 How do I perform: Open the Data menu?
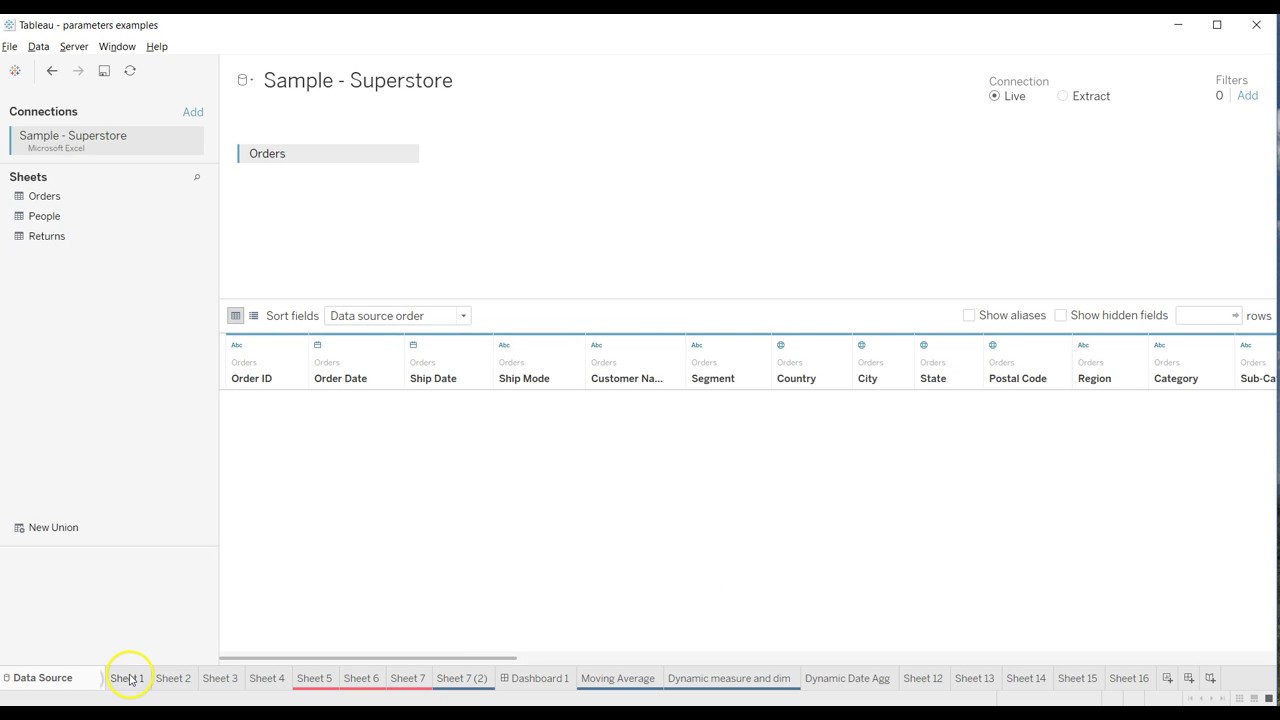pos(38,46)
